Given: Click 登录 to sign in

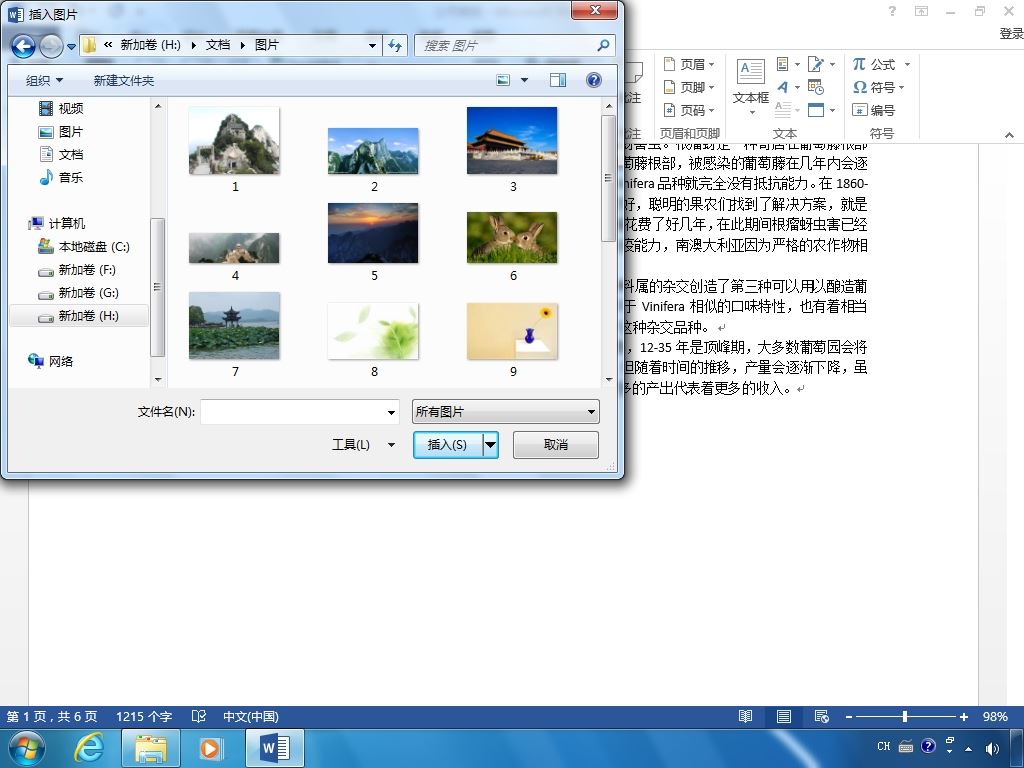Looking at the screenshot, I should (x=1012, y=33).
